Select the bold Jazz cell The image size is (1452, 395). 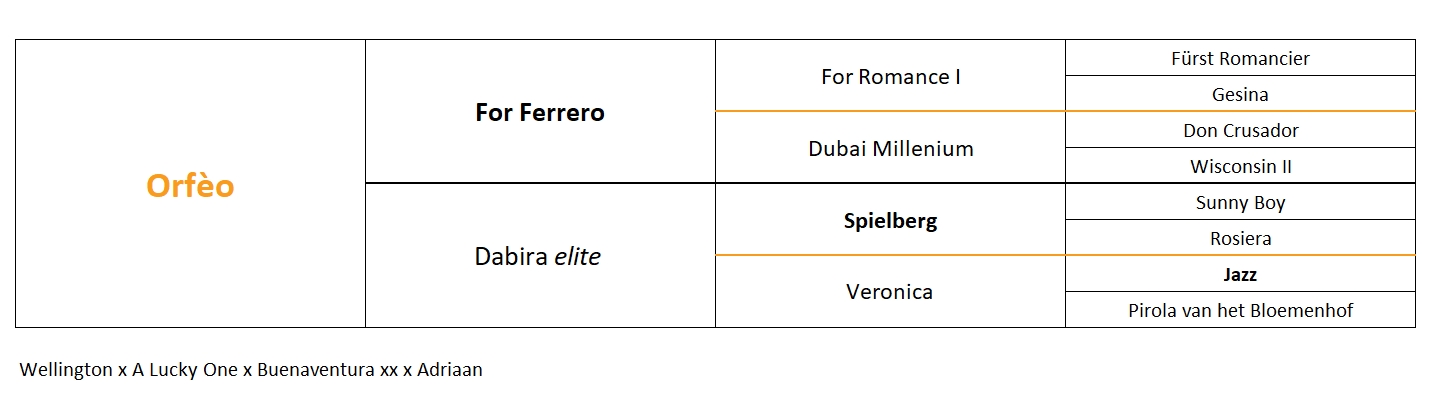tap(1240, 274)
